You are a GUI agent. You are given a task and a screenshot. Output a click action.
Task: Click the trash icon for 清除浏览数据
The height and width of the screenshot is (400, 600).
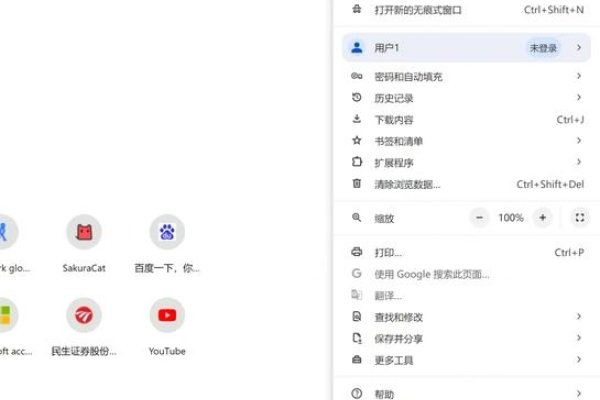[357, 183]
